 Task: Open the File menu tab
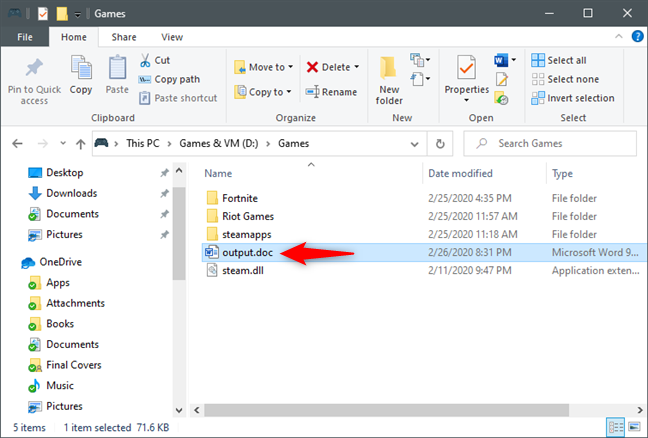(x=25, y=37)
